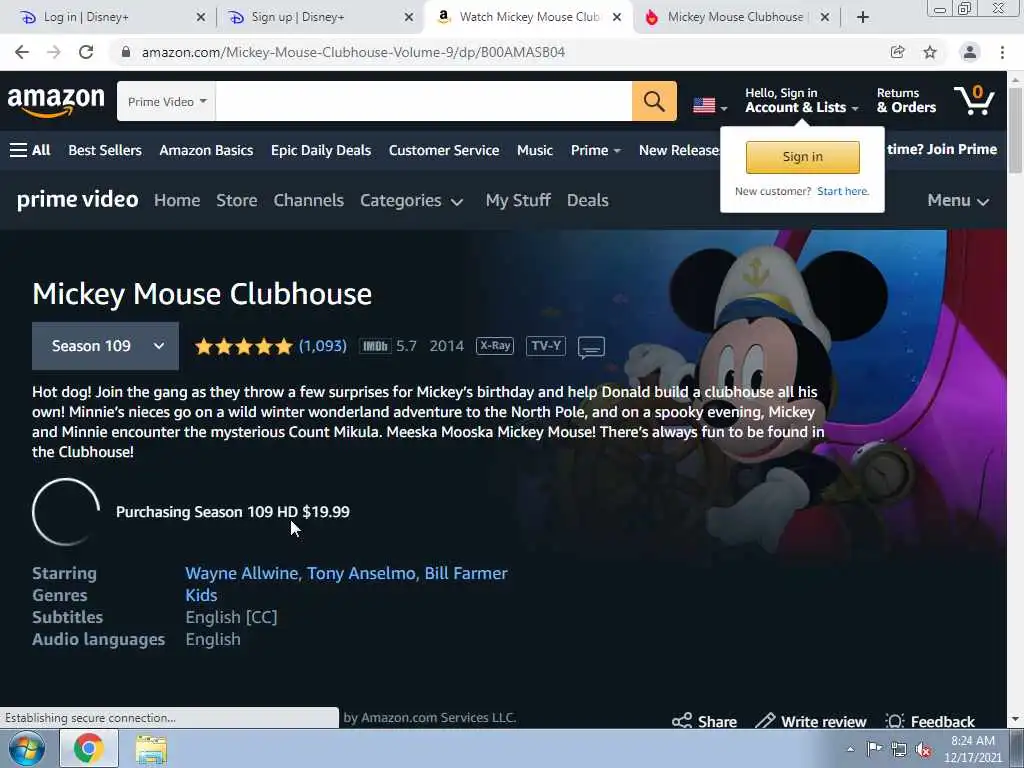This screenshot has height=768, width=1024.
Task: Open the Prime Video Store
Action: pyautogui.click(x=236, y=200)
